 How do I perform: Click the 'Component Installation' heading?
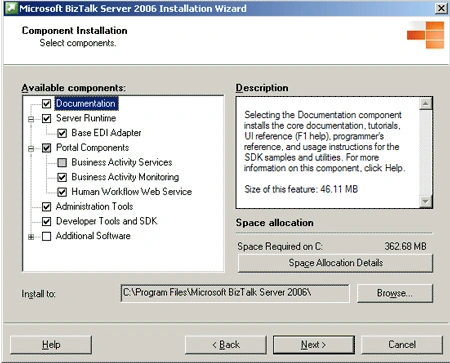(x=75, y=31)
